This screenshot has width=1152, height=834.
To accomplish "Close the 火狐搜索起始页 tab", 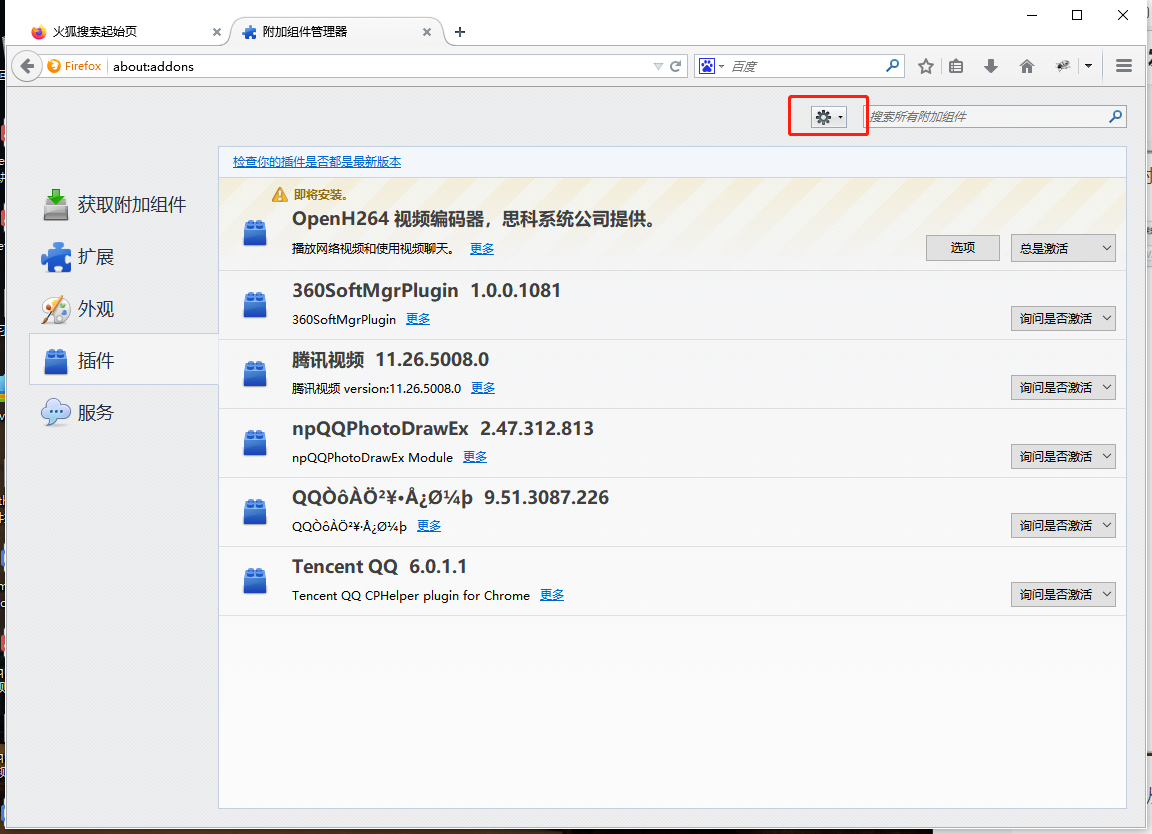I will pos(217,32).
